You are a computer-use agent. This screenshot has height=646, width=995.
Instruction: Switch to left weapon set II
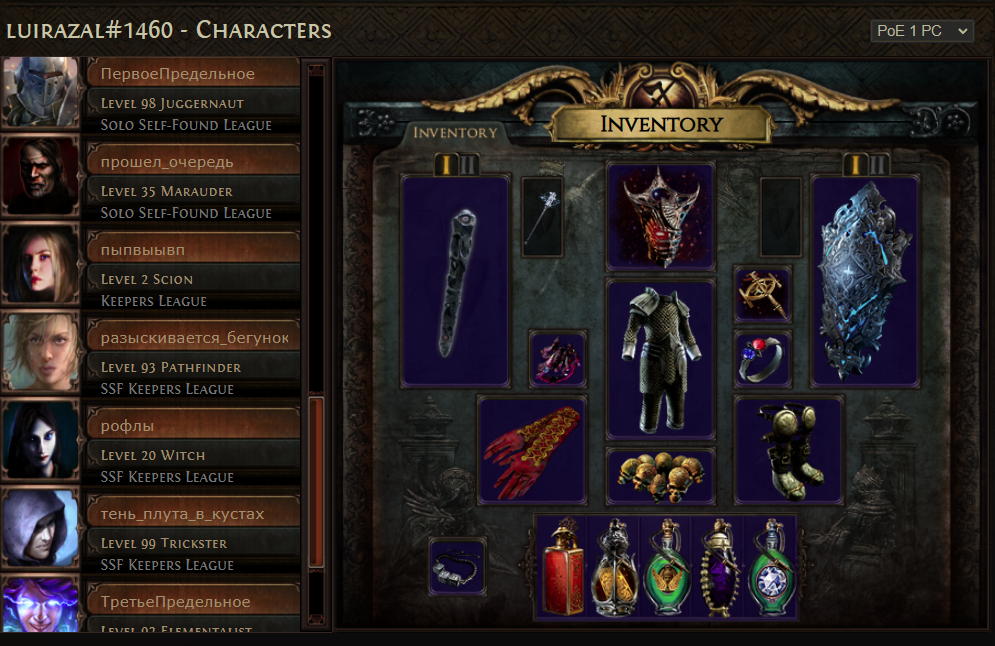coord(469,165)
